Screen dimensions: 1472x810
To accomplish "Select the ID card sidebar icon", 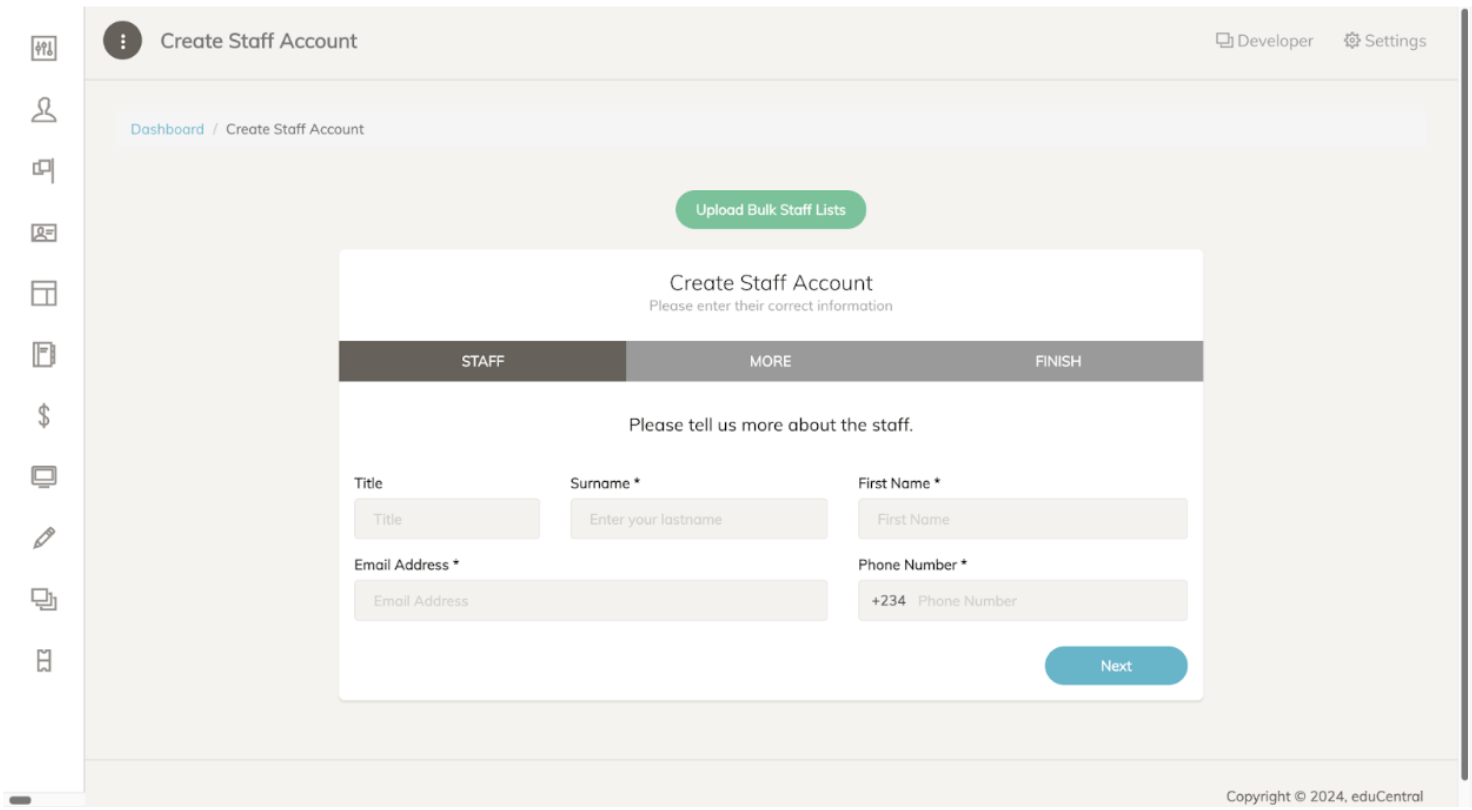I will [x=44, y=232].
